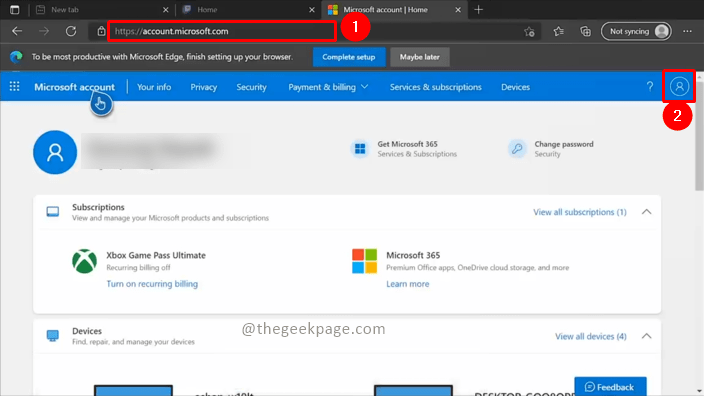Click the Devices monitor icon

(53, 335)
